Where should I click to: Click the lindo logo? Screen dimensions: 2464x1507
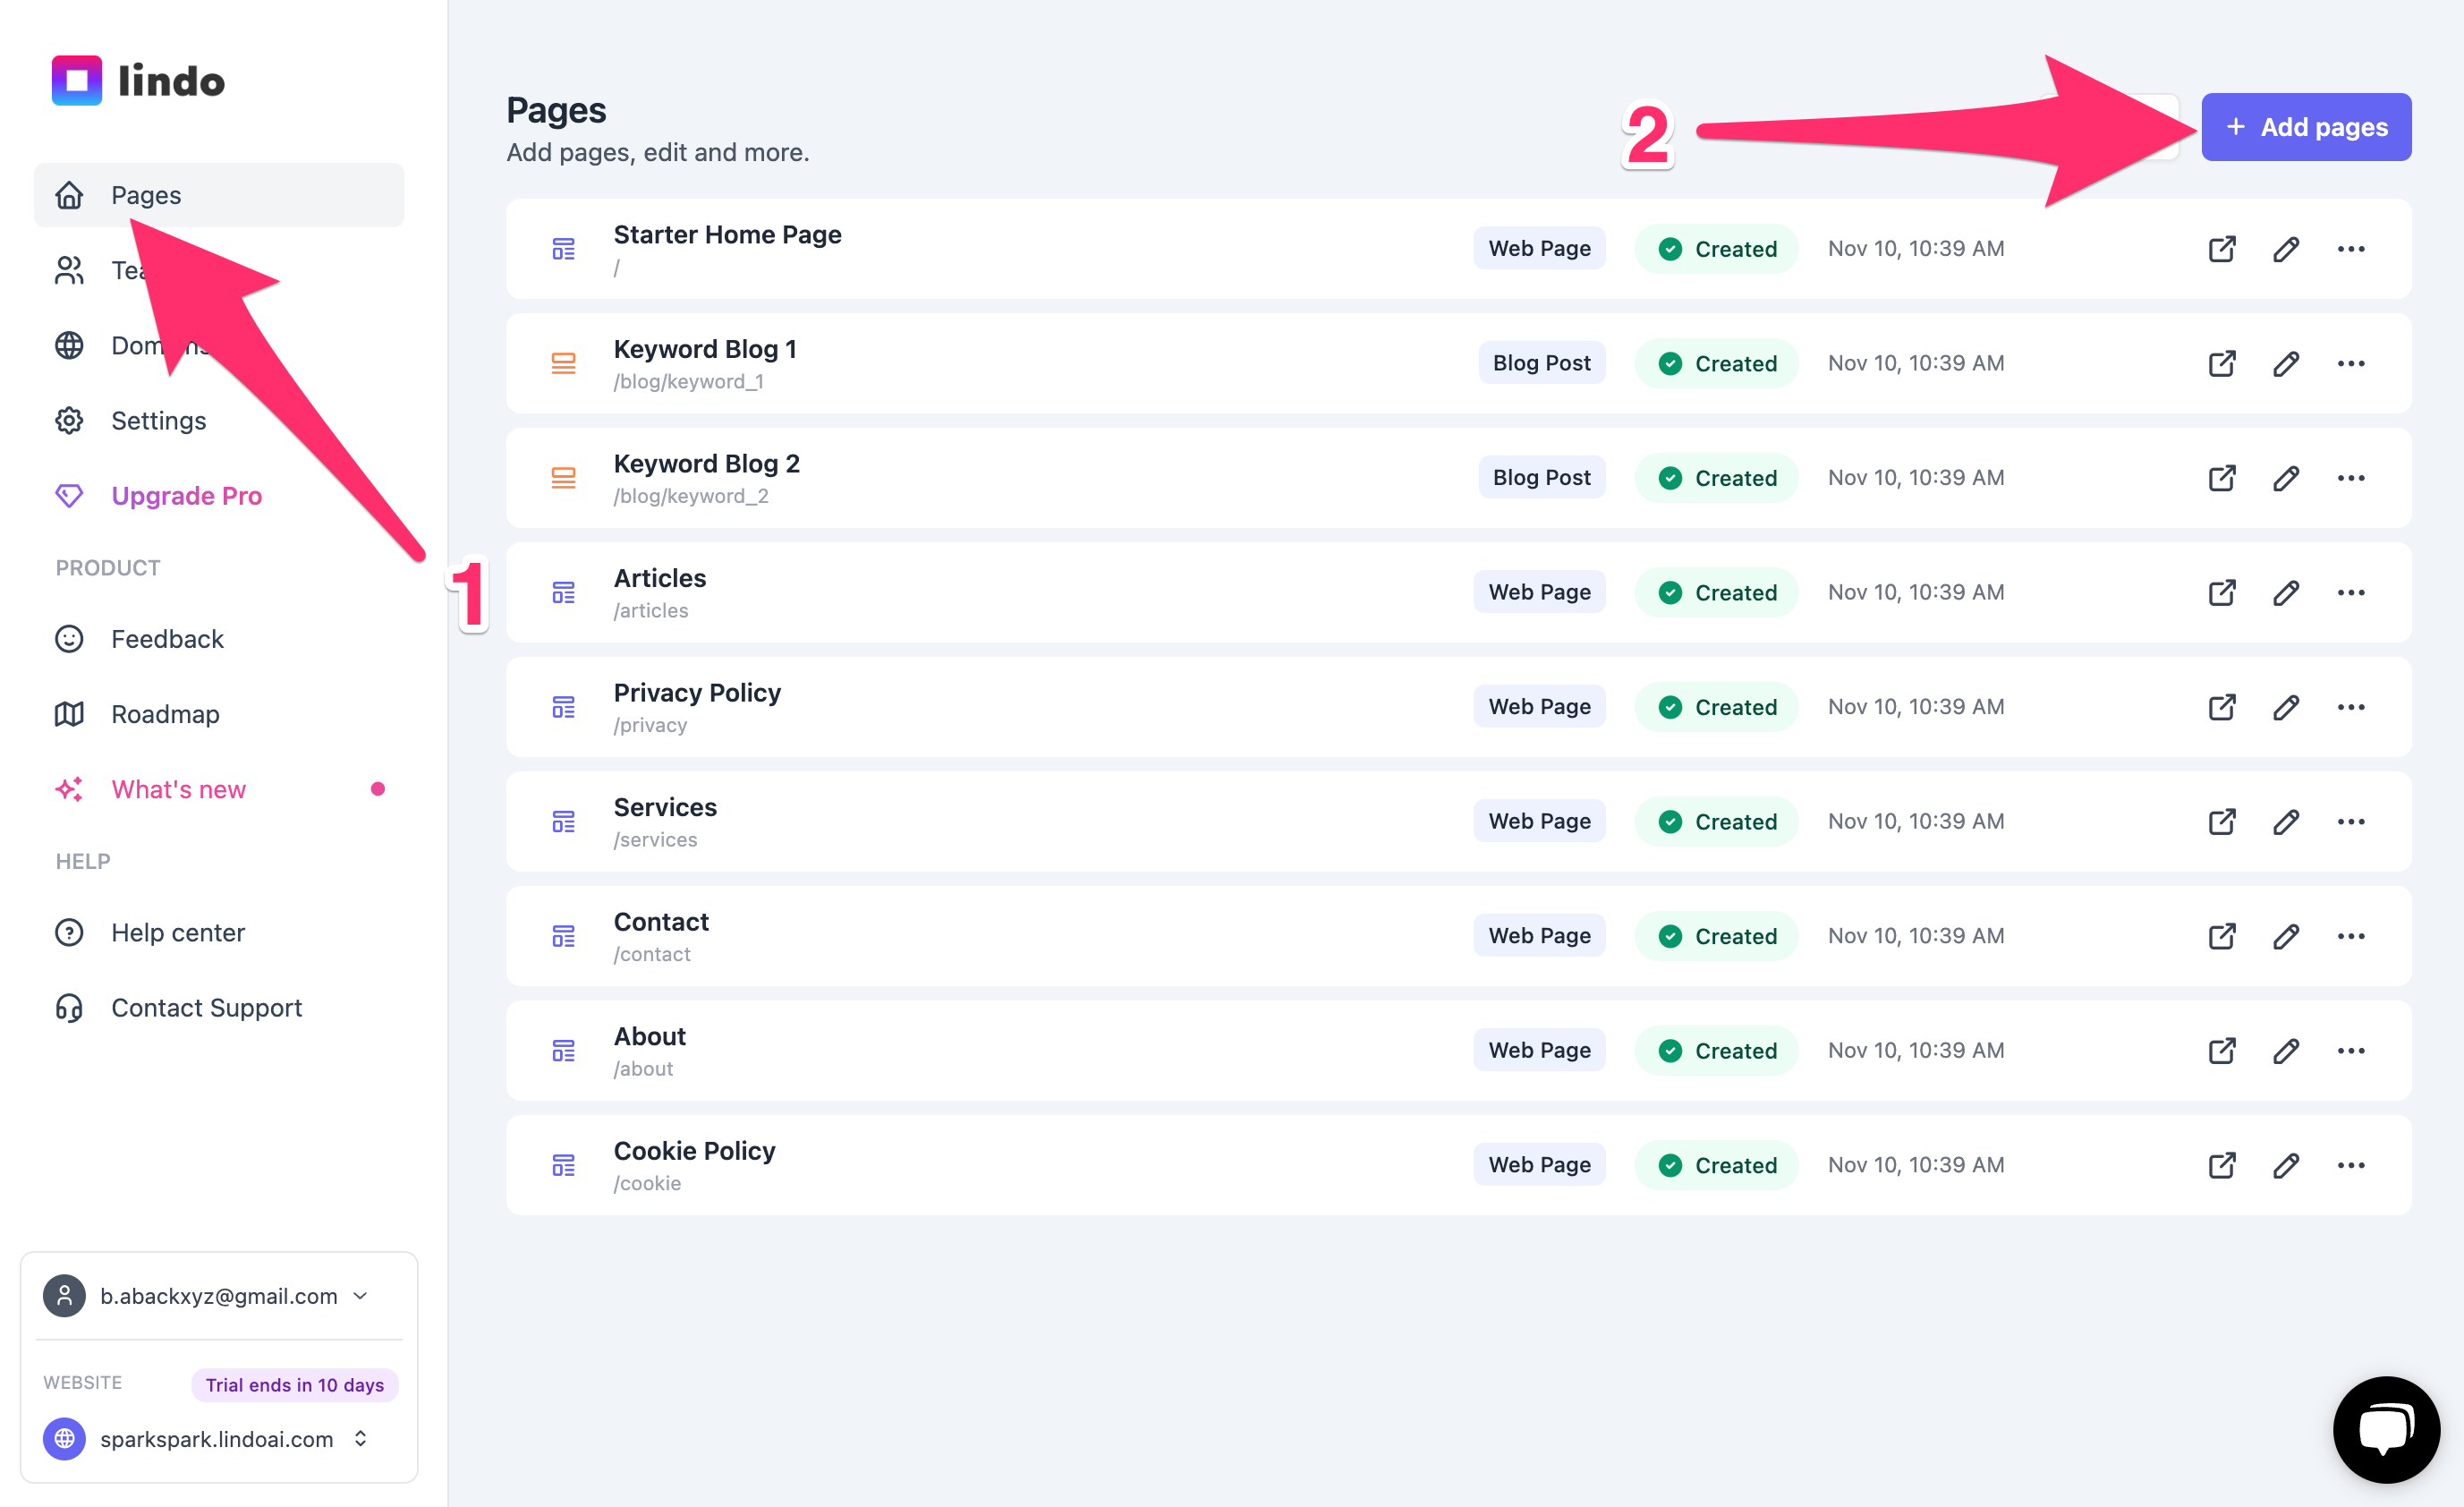tap(138, 80)
